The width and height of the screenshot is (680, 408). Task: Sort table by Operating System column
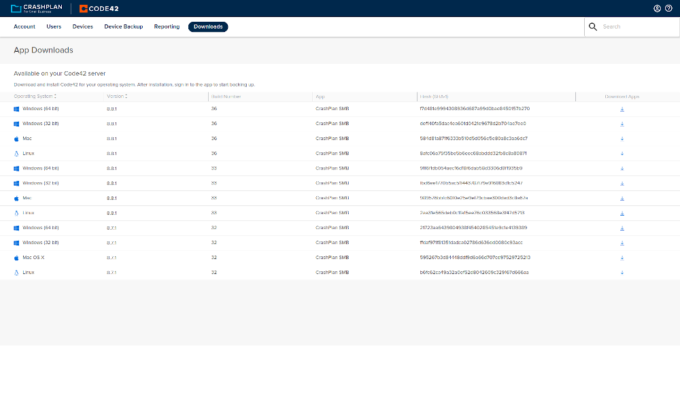point(37,97)
